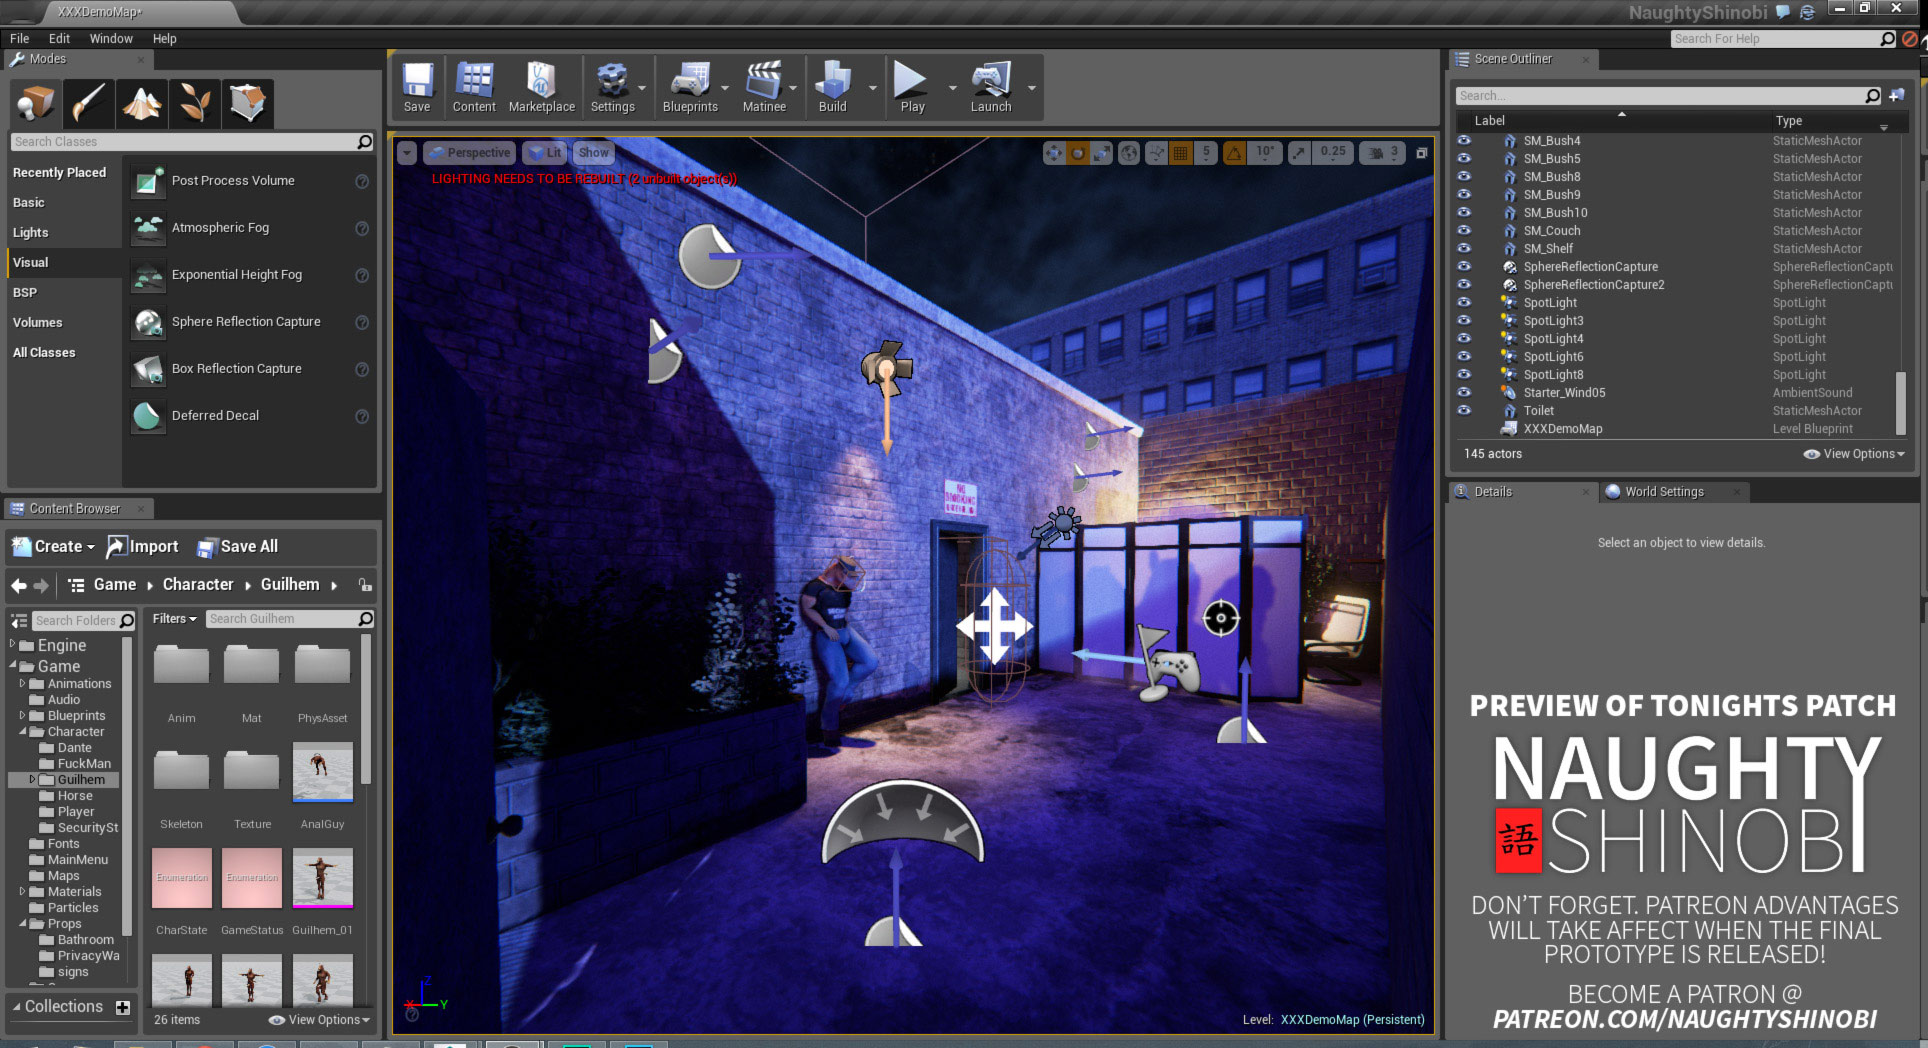Select the Exponential Height Fog entry
The height and width of the screenshot is (1048, 1928).
coord(251,275)
